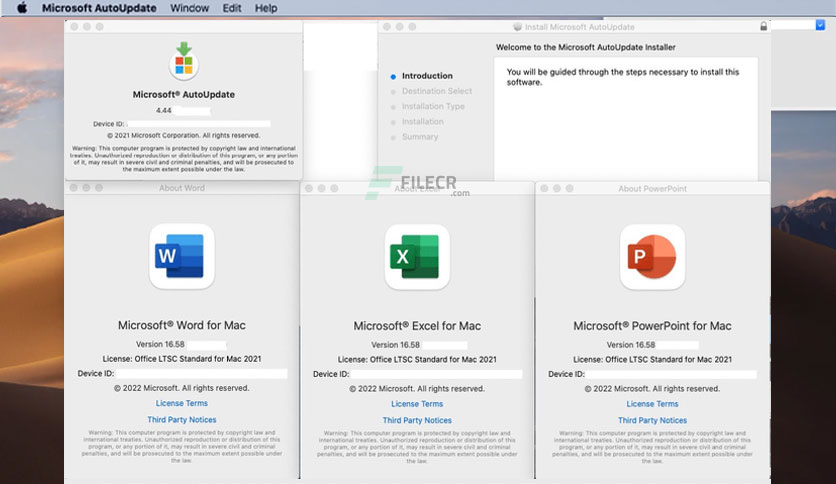Open the Window menu
The width and height of the screenshot is (836, 484).
[x=189, y=8]
